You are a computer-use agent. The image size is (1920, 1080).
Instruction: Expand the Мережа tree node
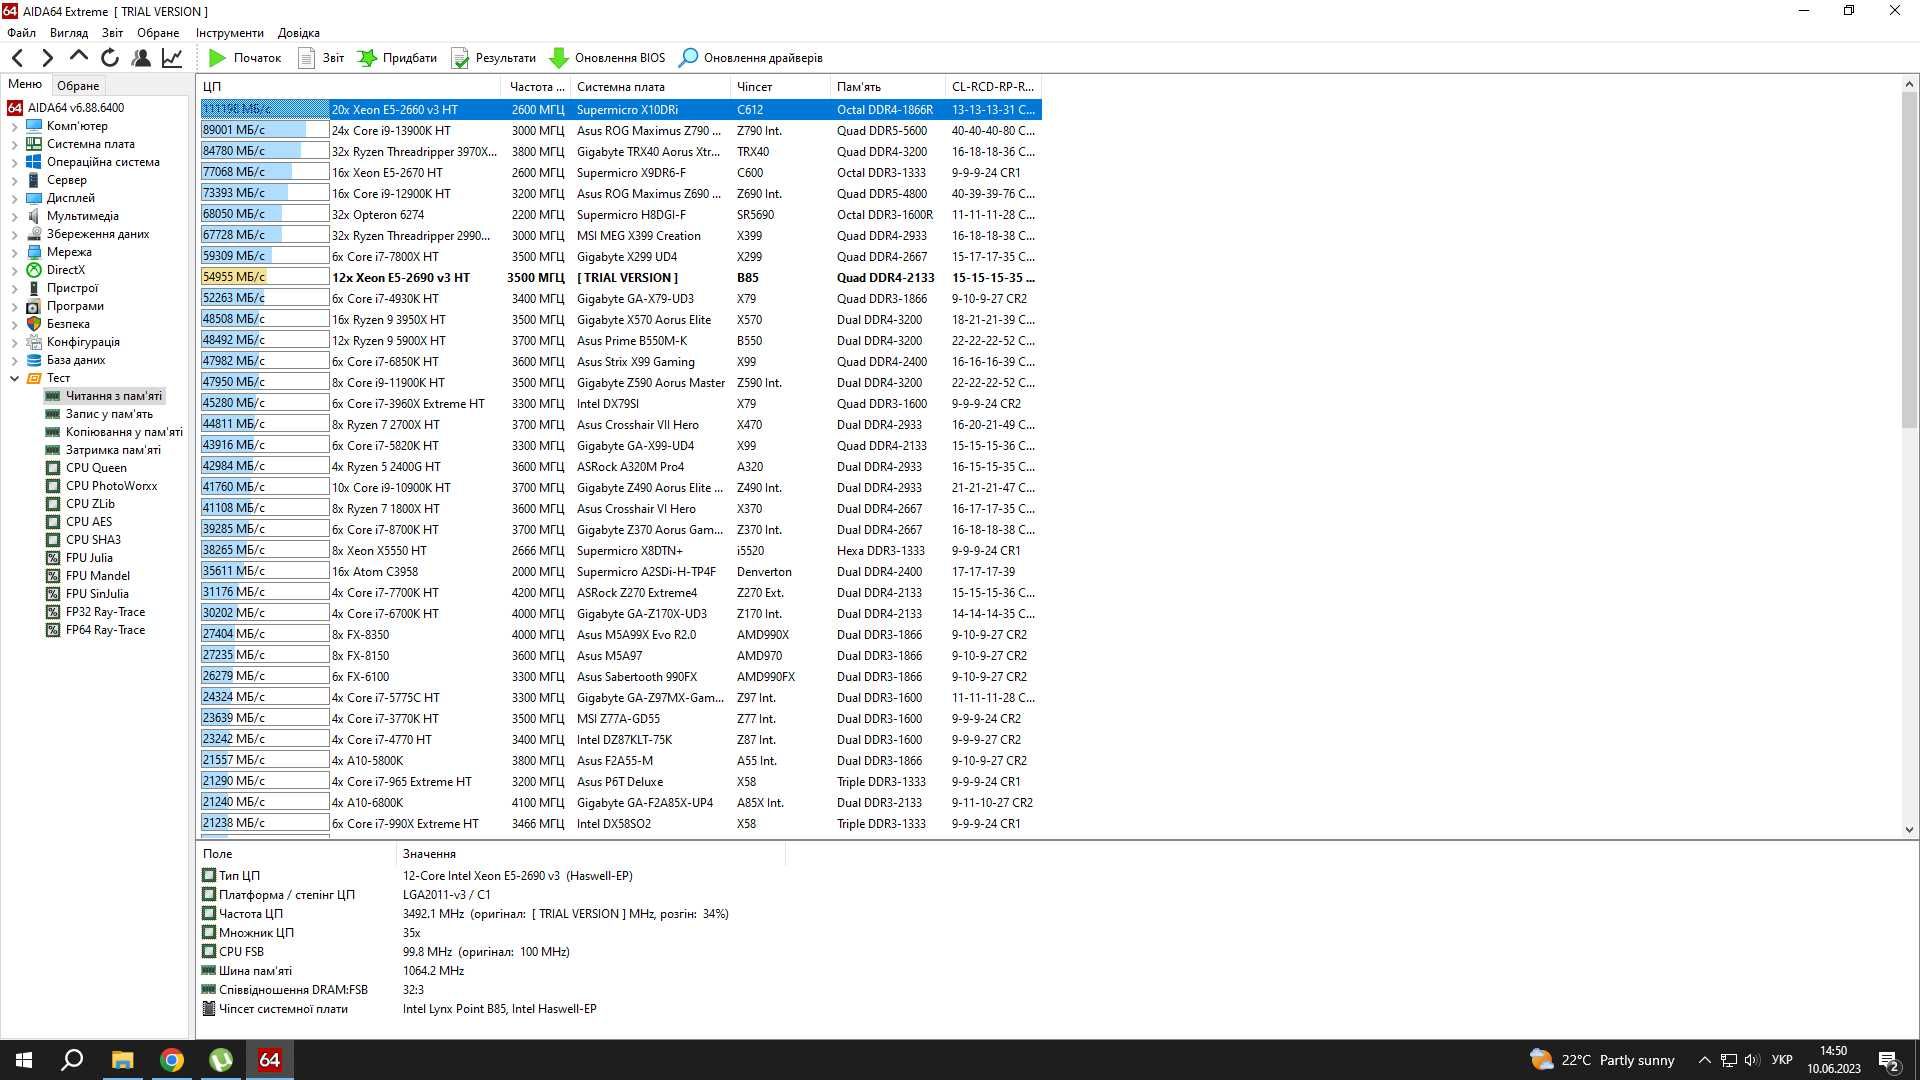[14, 253]
